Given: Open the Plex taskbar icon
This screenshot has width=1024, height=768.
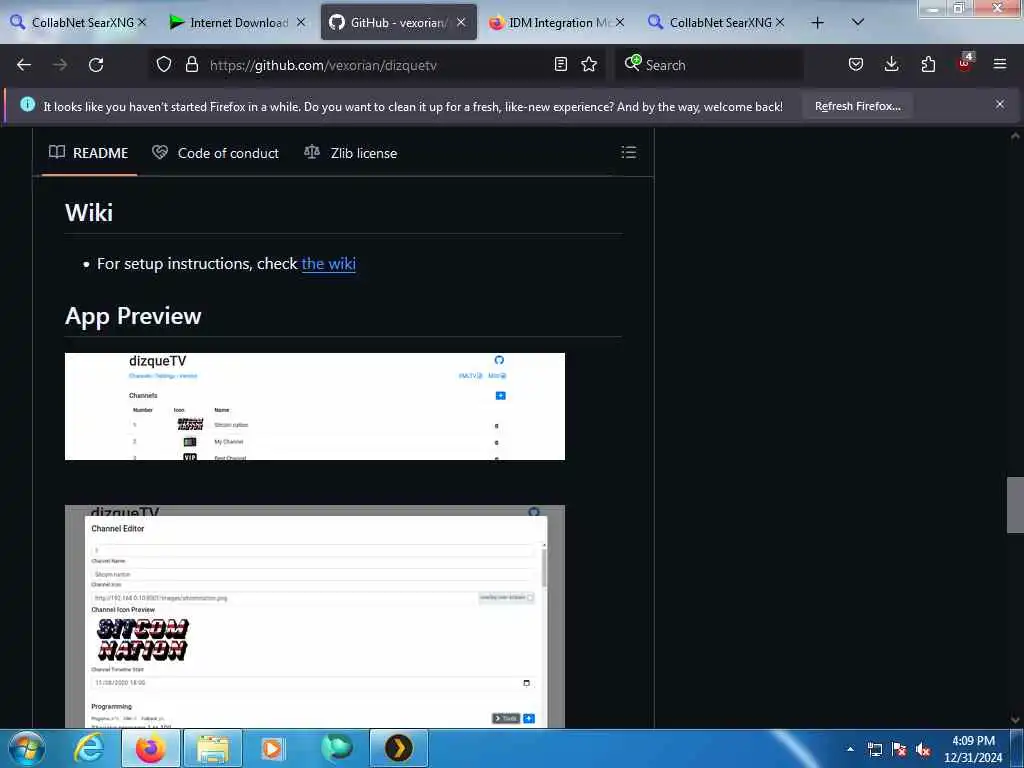Looking at the screenshot, I should point(398,748).
